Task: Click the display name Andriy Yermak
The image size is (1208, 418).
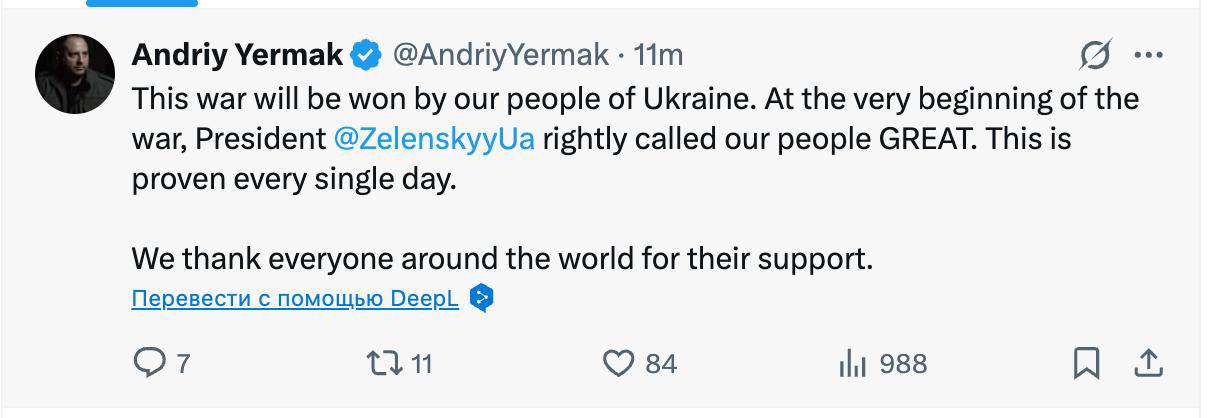Action: pos(237,55)
